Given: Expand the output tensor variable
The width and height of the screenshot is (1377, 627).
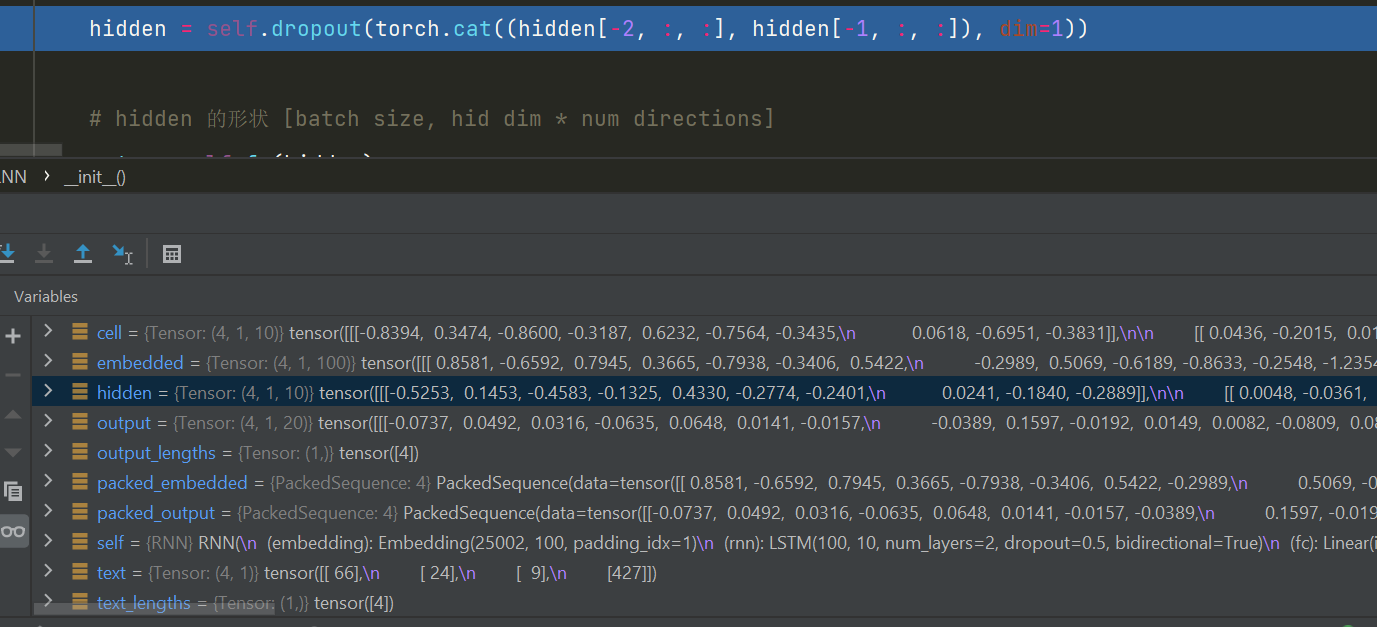Looking at the screenshot, I should tap(47, 422).
